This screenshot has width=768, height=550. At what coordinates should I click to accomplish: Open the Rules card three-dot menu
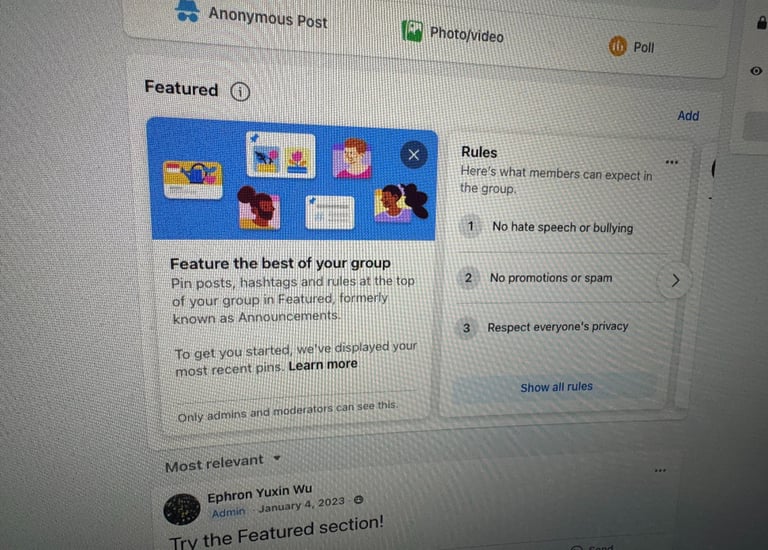[672, 162]
